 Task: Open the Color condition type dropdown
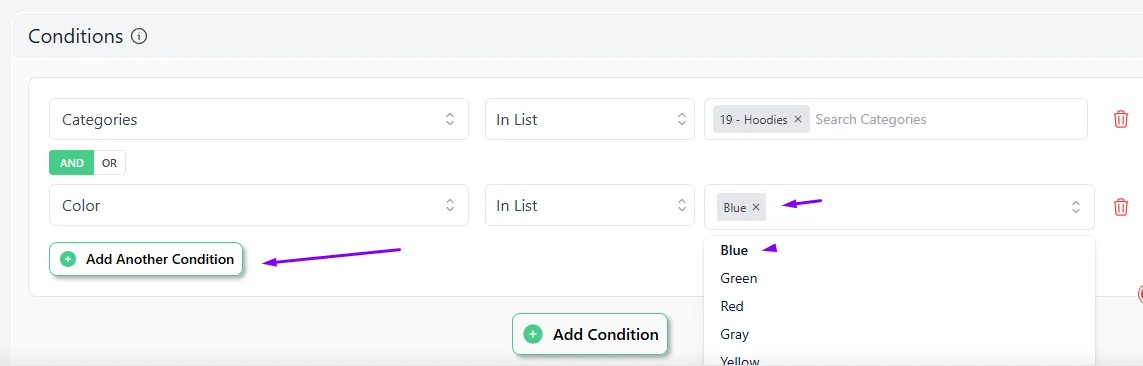(x=259, y=205)
